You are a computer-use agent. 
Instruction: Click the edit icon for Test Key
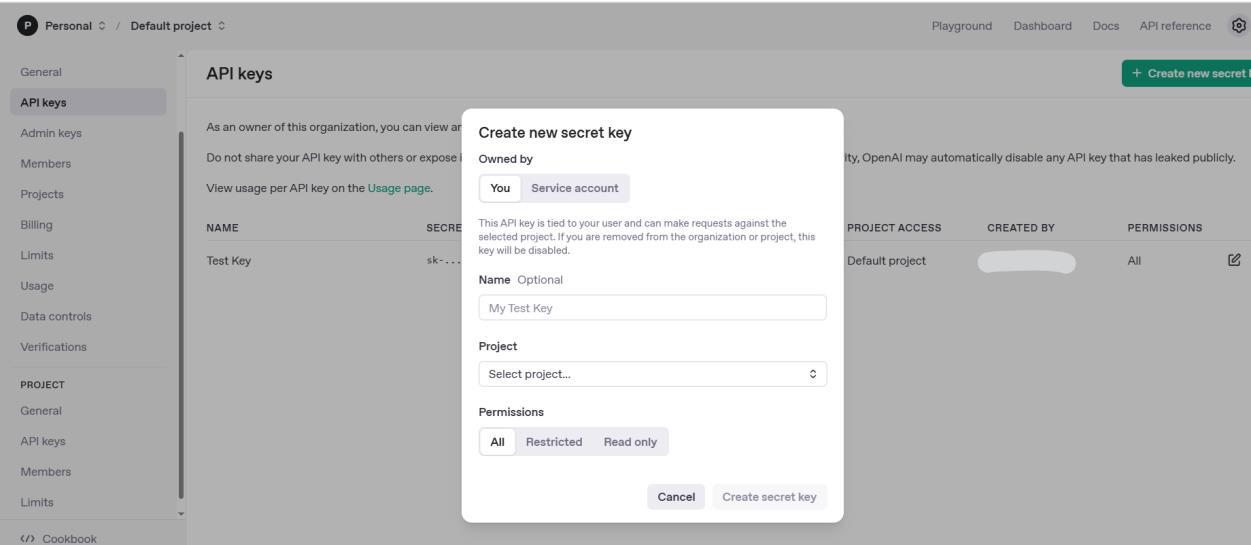pyautogui.click(x=1234, y=260)
